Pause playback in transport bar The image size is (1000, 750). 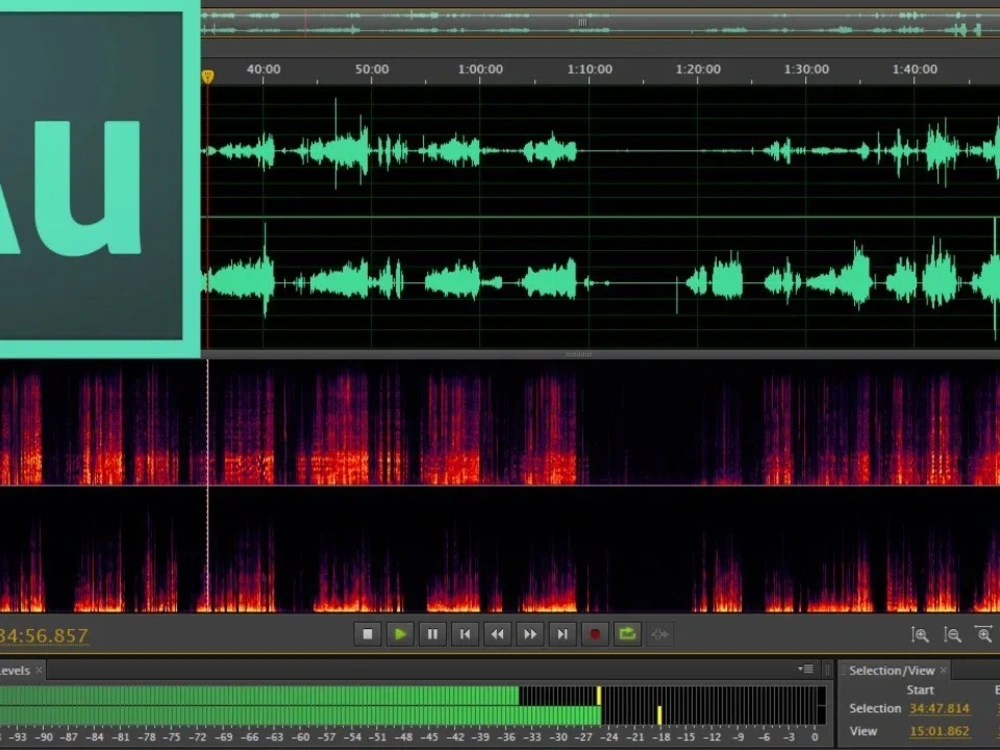[432, 634]
